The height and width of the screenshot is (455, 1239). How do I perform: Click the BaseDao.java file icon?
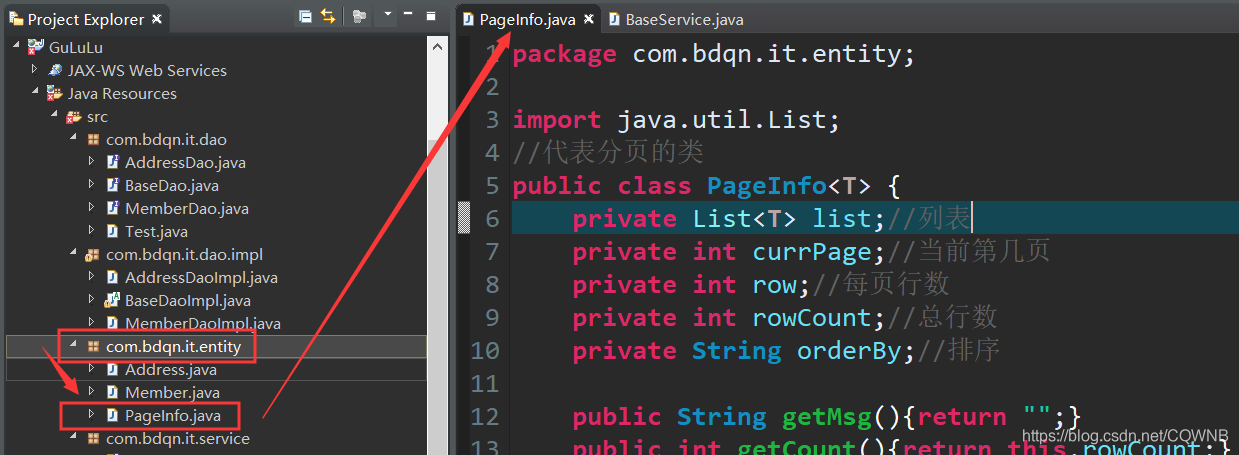click(x=112, y=185)
